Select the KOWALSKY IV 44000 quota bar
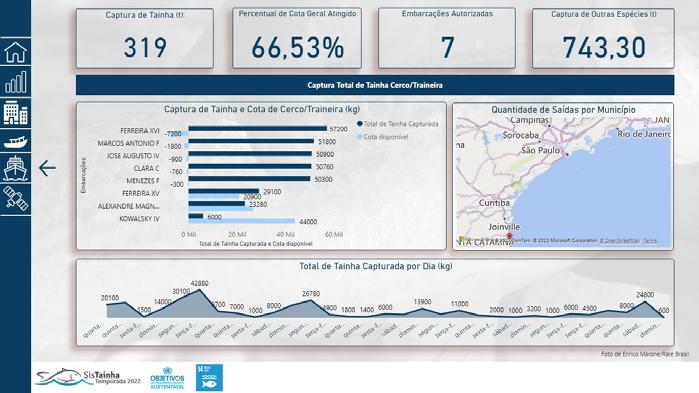 [242, 221]
